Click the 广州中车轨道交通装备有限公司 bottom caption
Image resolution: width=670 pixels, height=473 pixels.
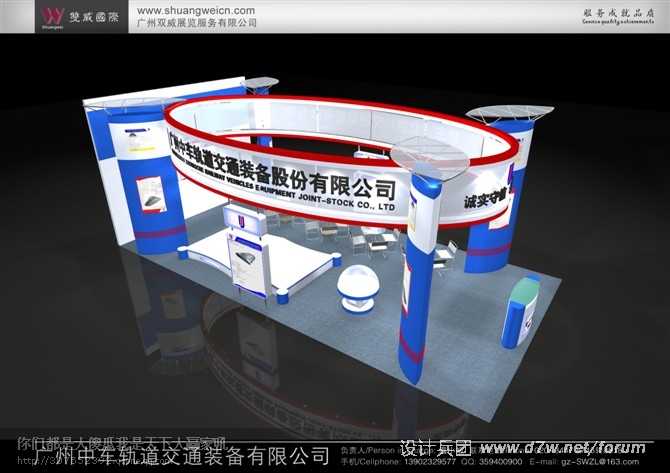[182, 455]
